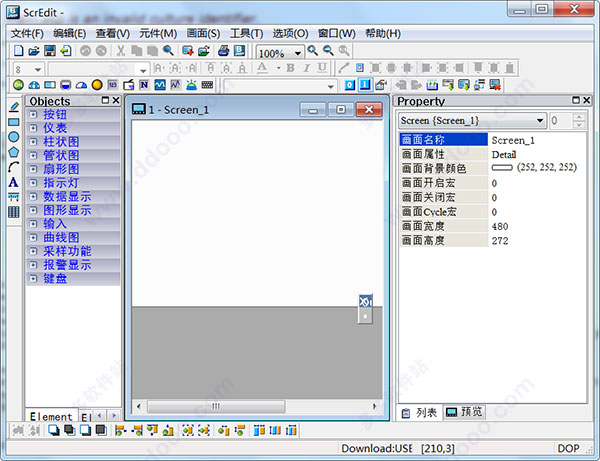Open the Screen {Screen_1} property dropdown
This screenshot has width=600, height=461.
540,121
